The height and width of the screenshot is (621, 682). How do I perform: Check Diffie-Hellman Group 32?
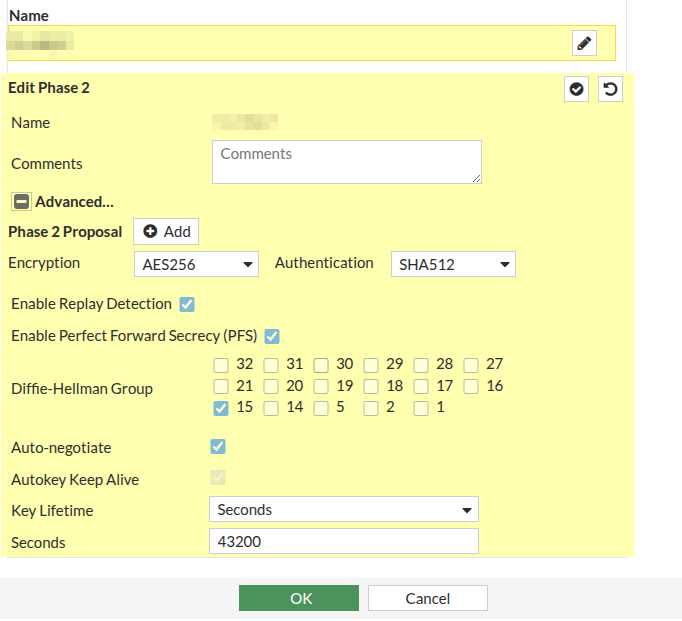(x=221, y=365)
